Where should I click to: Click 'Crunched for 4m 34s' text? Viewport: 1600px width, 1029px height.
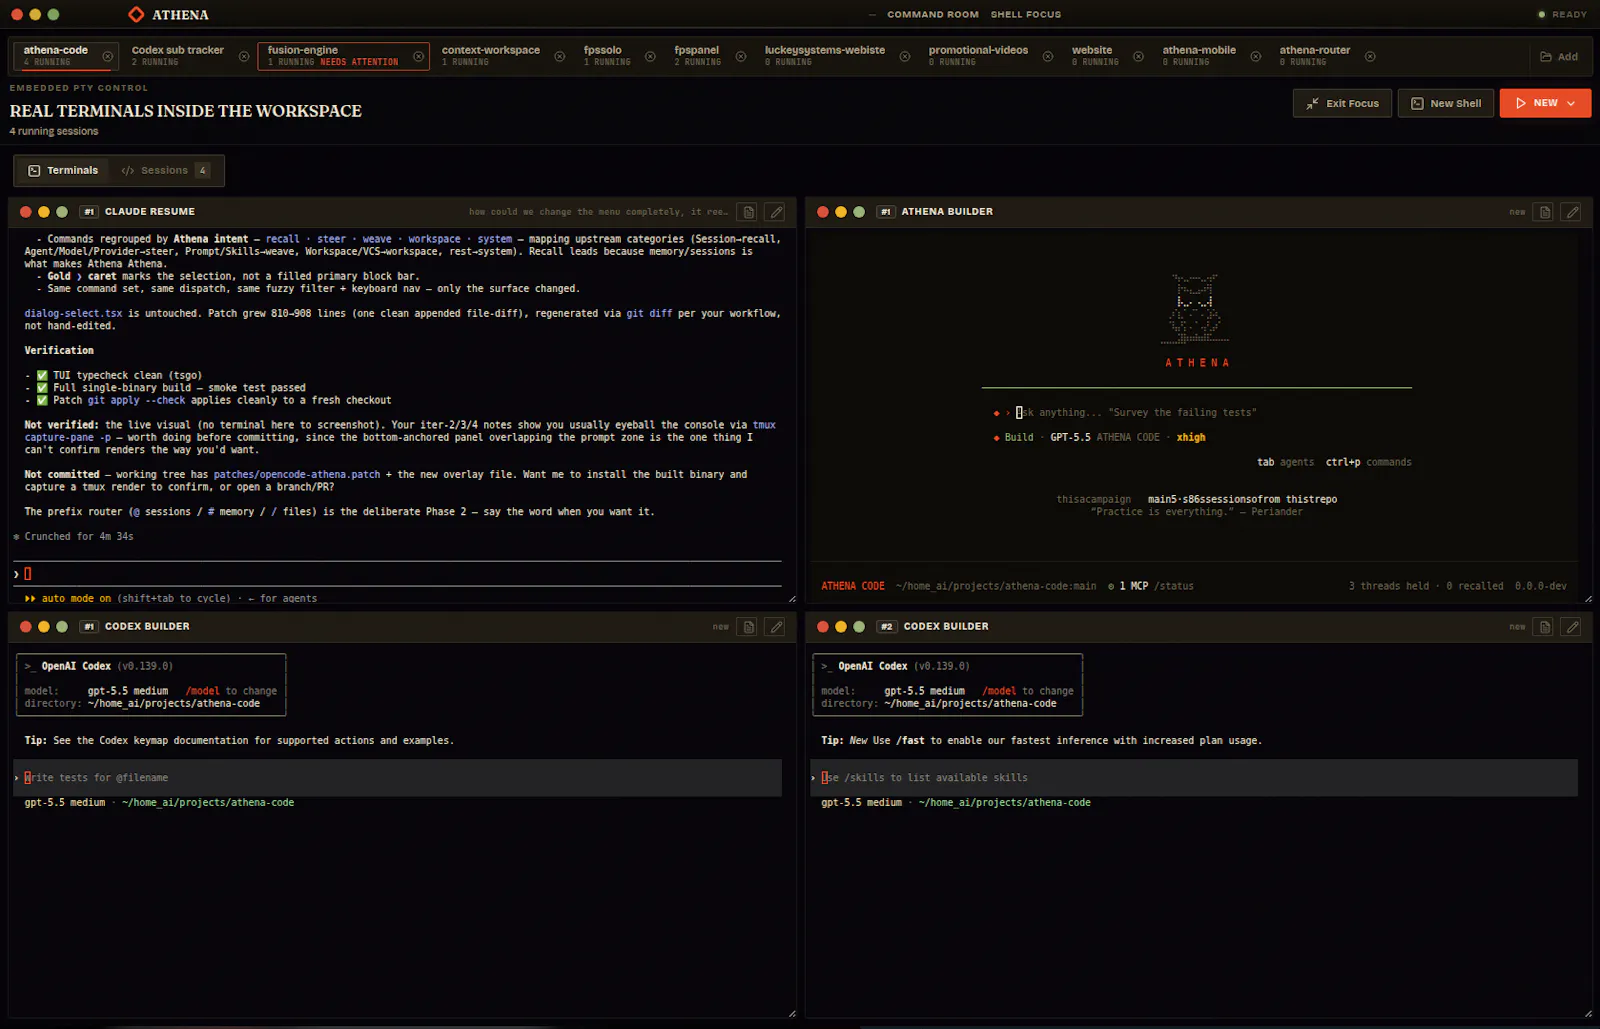(x=79, y=537)
